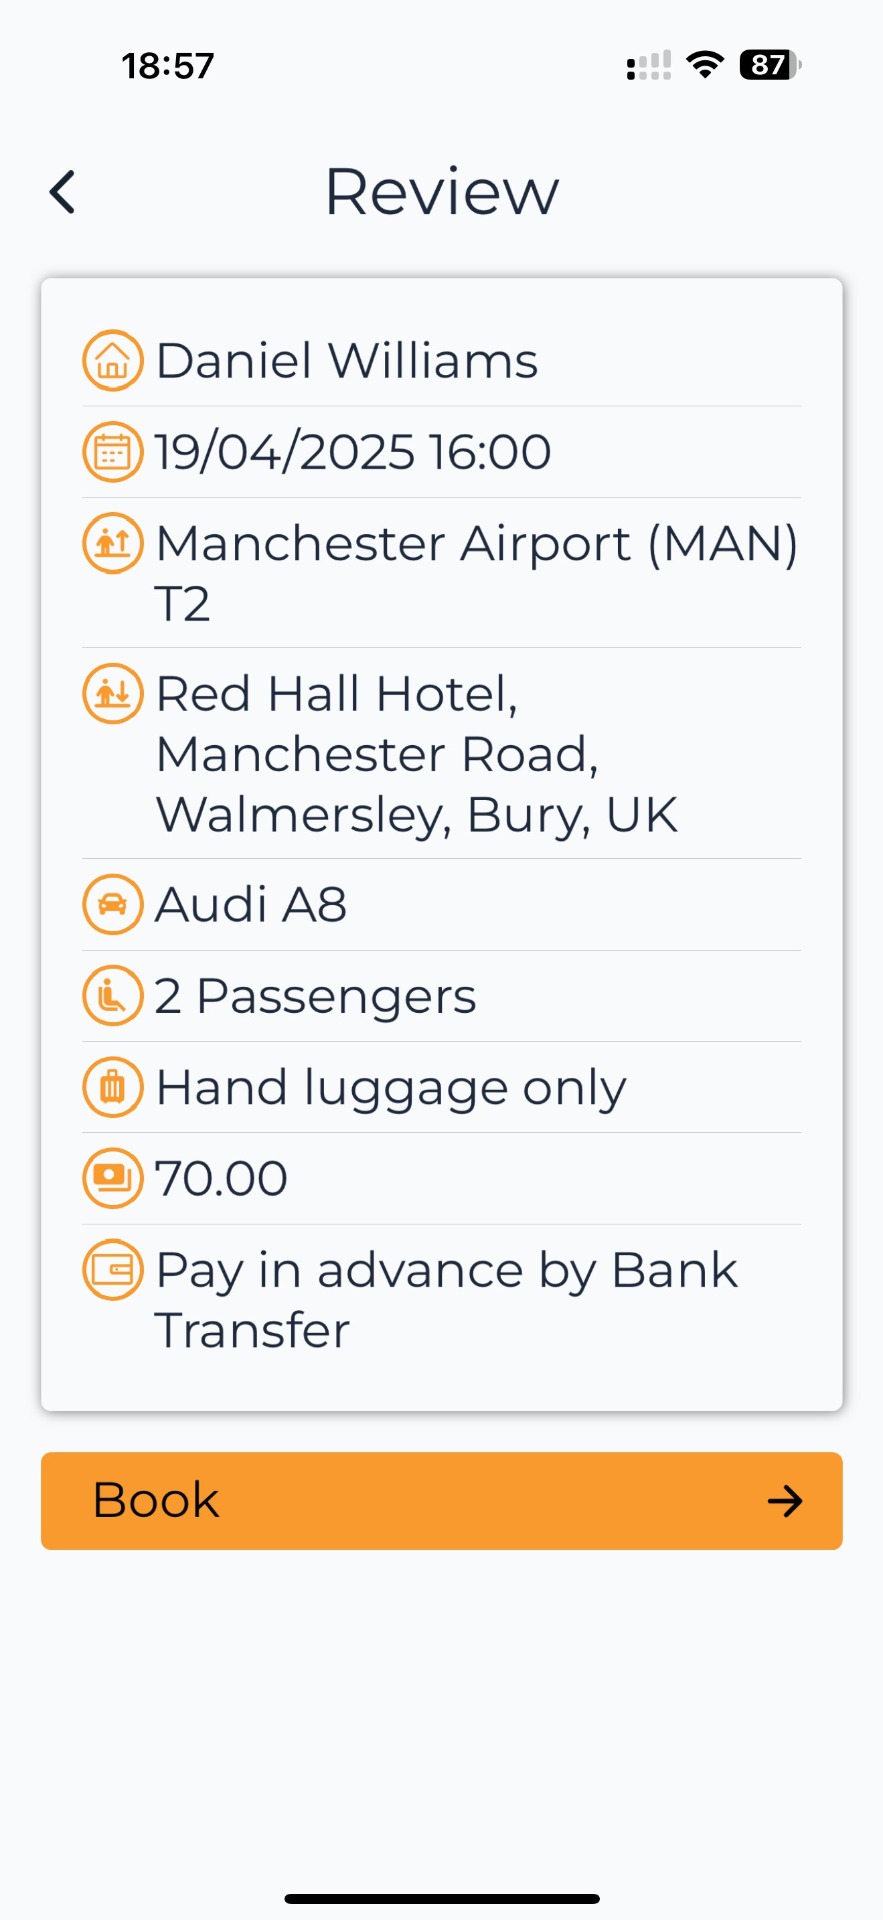Tap the wallet payment method icon
The width and height of the screenshot is (883, 1920).
tap(112, 1270)
